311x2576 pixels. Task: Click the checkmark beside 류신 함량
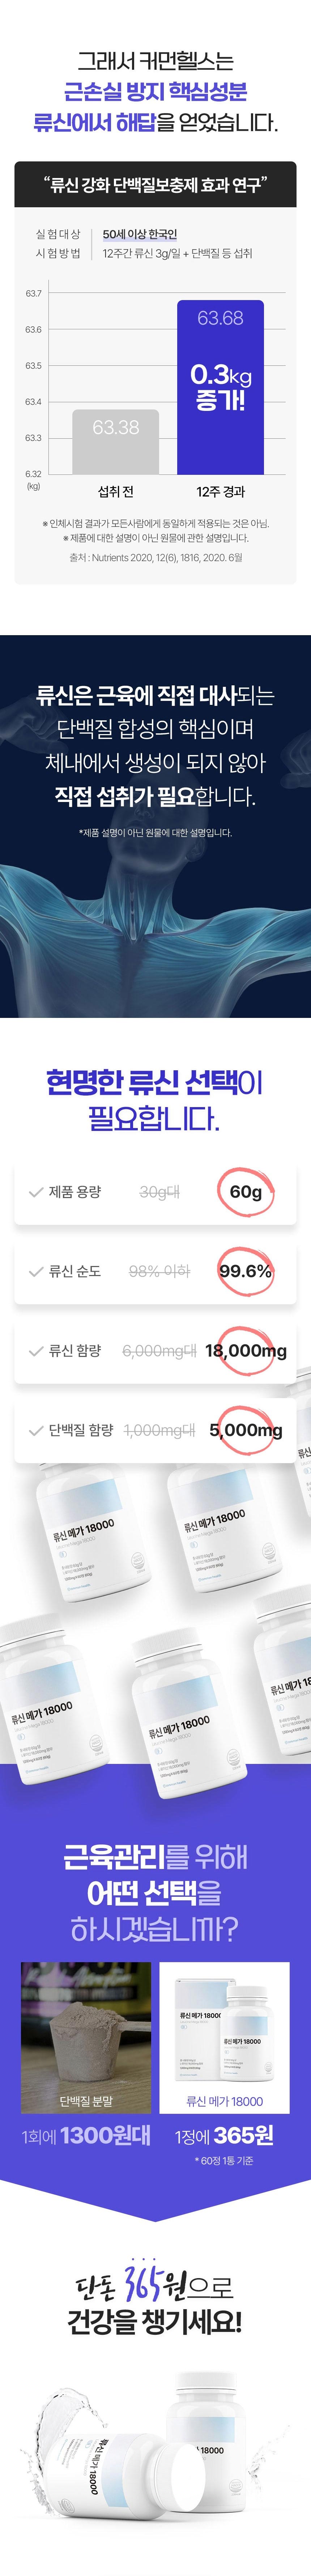tap(36, 1351)
